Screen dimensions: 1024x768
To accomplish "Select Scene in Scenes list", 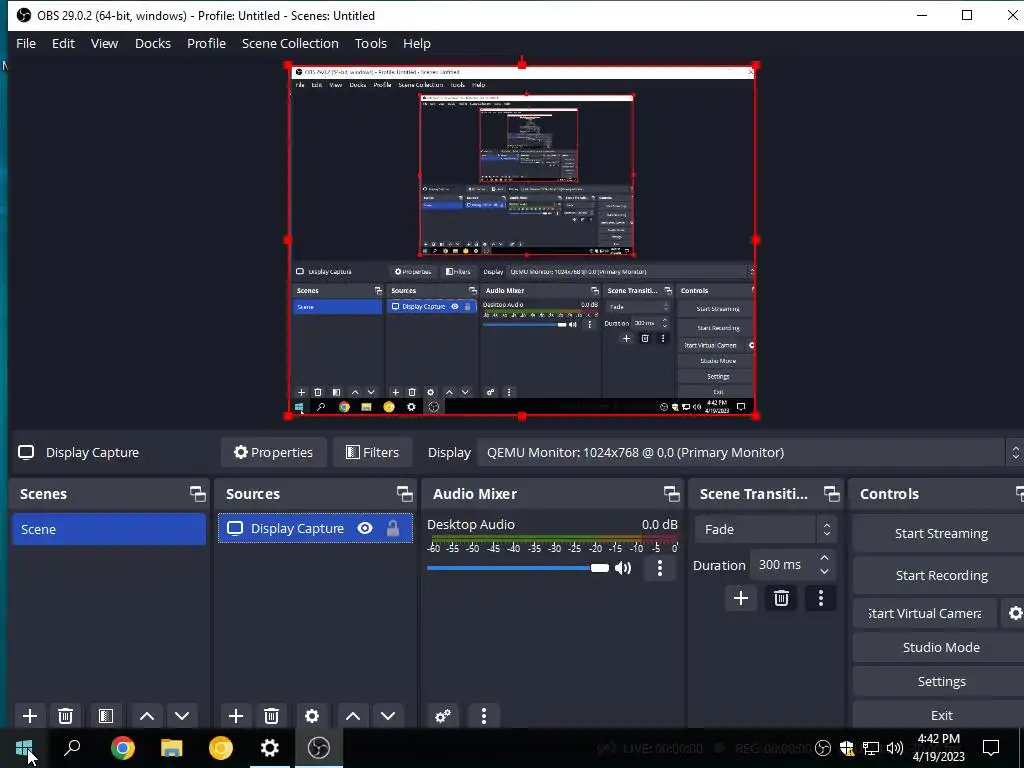I will 109,529.
